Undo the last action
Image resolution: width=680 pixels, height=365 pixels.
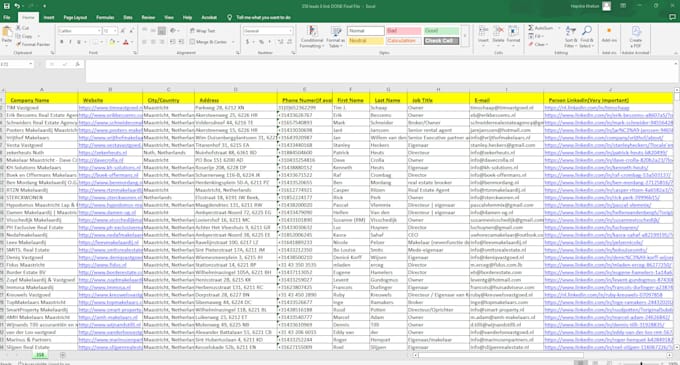(x=17, y=6)
